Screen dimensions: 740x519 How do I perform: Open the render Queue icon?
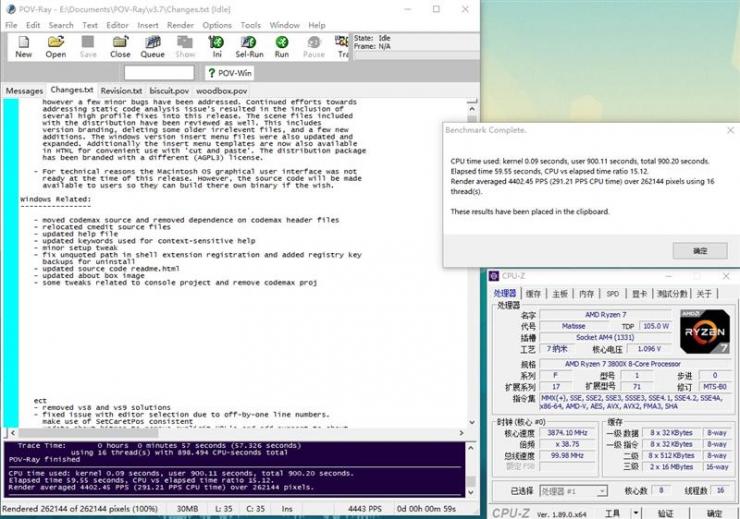pyautogui.click(x=152, y=47)
